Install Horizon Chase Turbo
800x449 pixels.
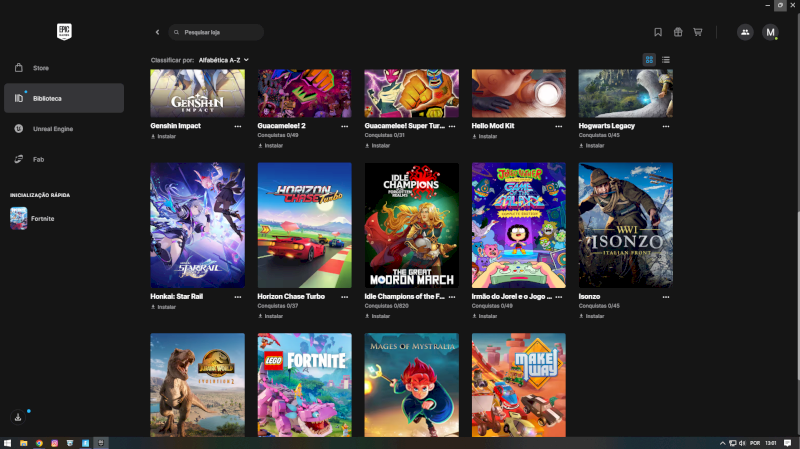pyautogui.click(x=270, y=316)
